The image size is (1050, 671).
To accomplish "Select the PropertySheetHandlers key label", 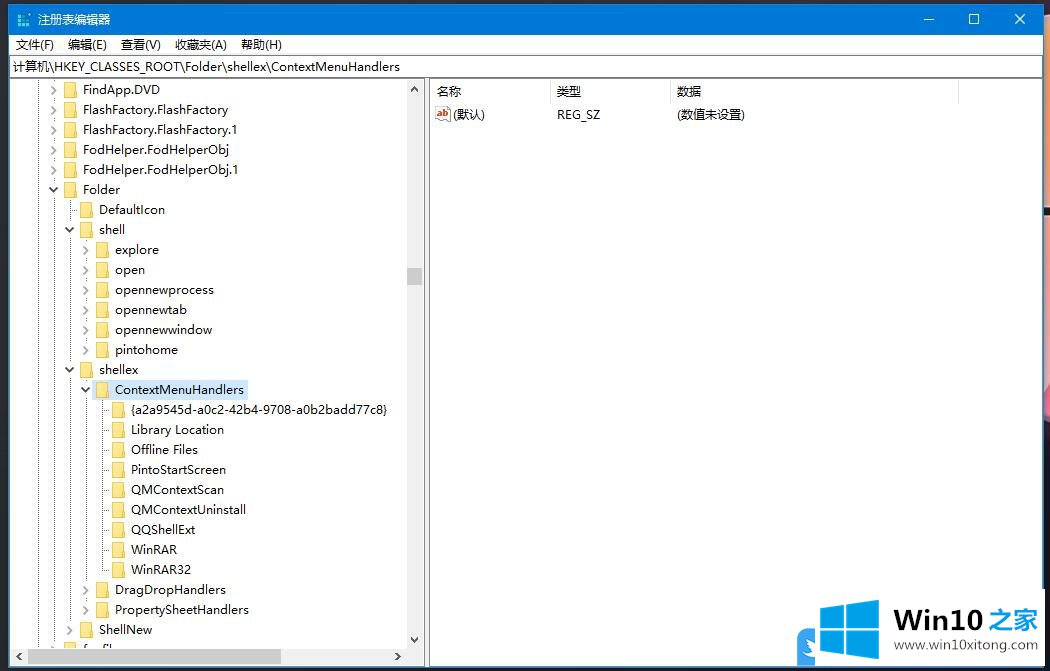I will [181, 611].
